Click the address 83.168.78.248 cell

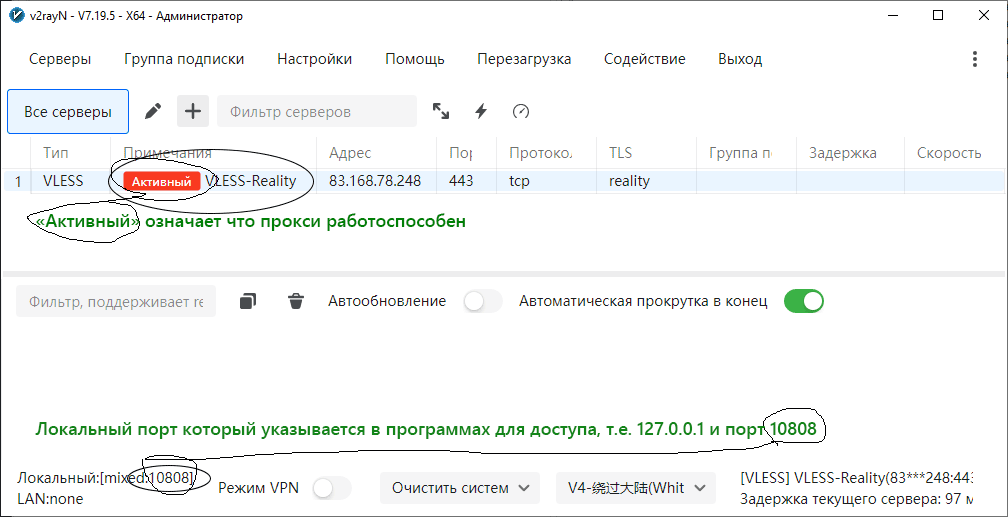[x=375, y=181]
